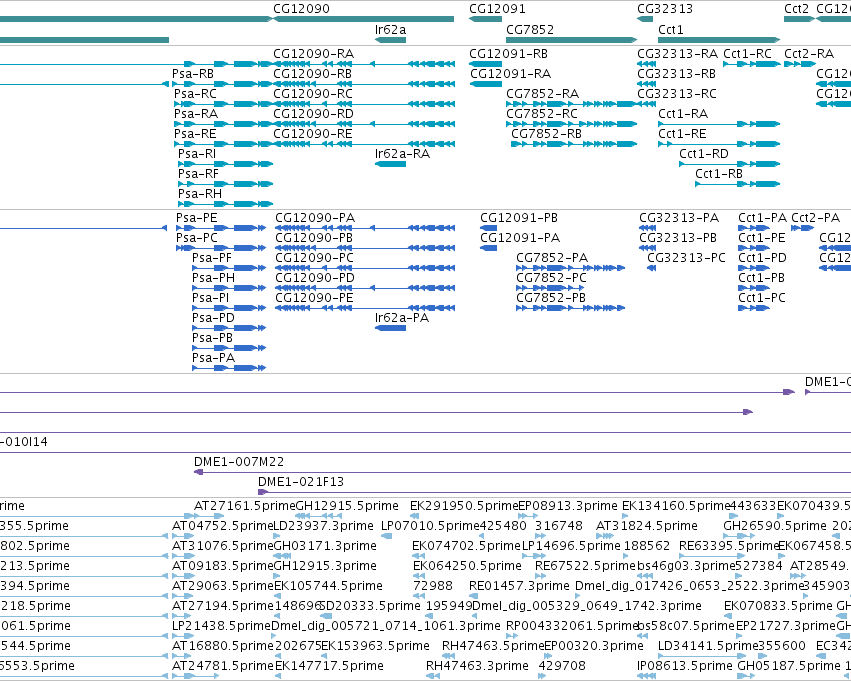This screenshot has height=681, width=851.
Task: Click protein label Psa-PE
Action: (x=196, y=218)
